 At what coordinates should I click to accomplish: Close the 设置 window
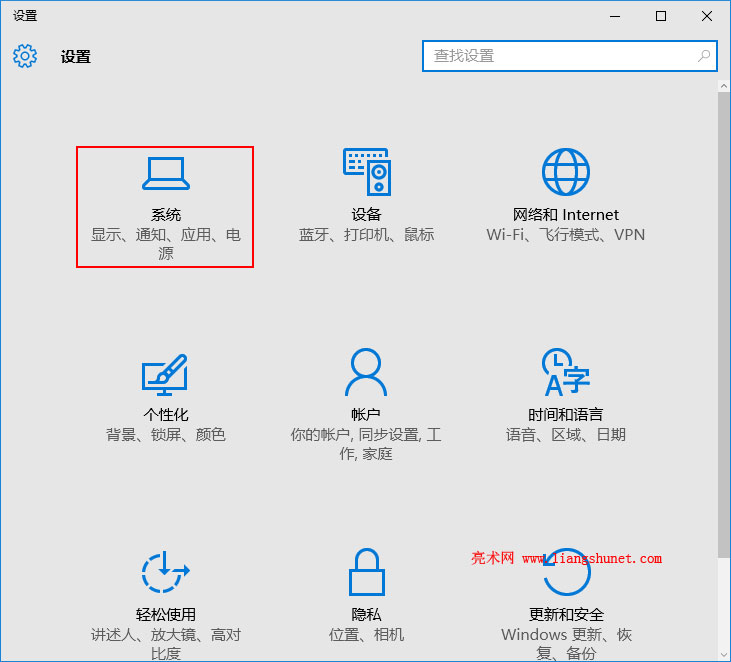pos(707,16)
